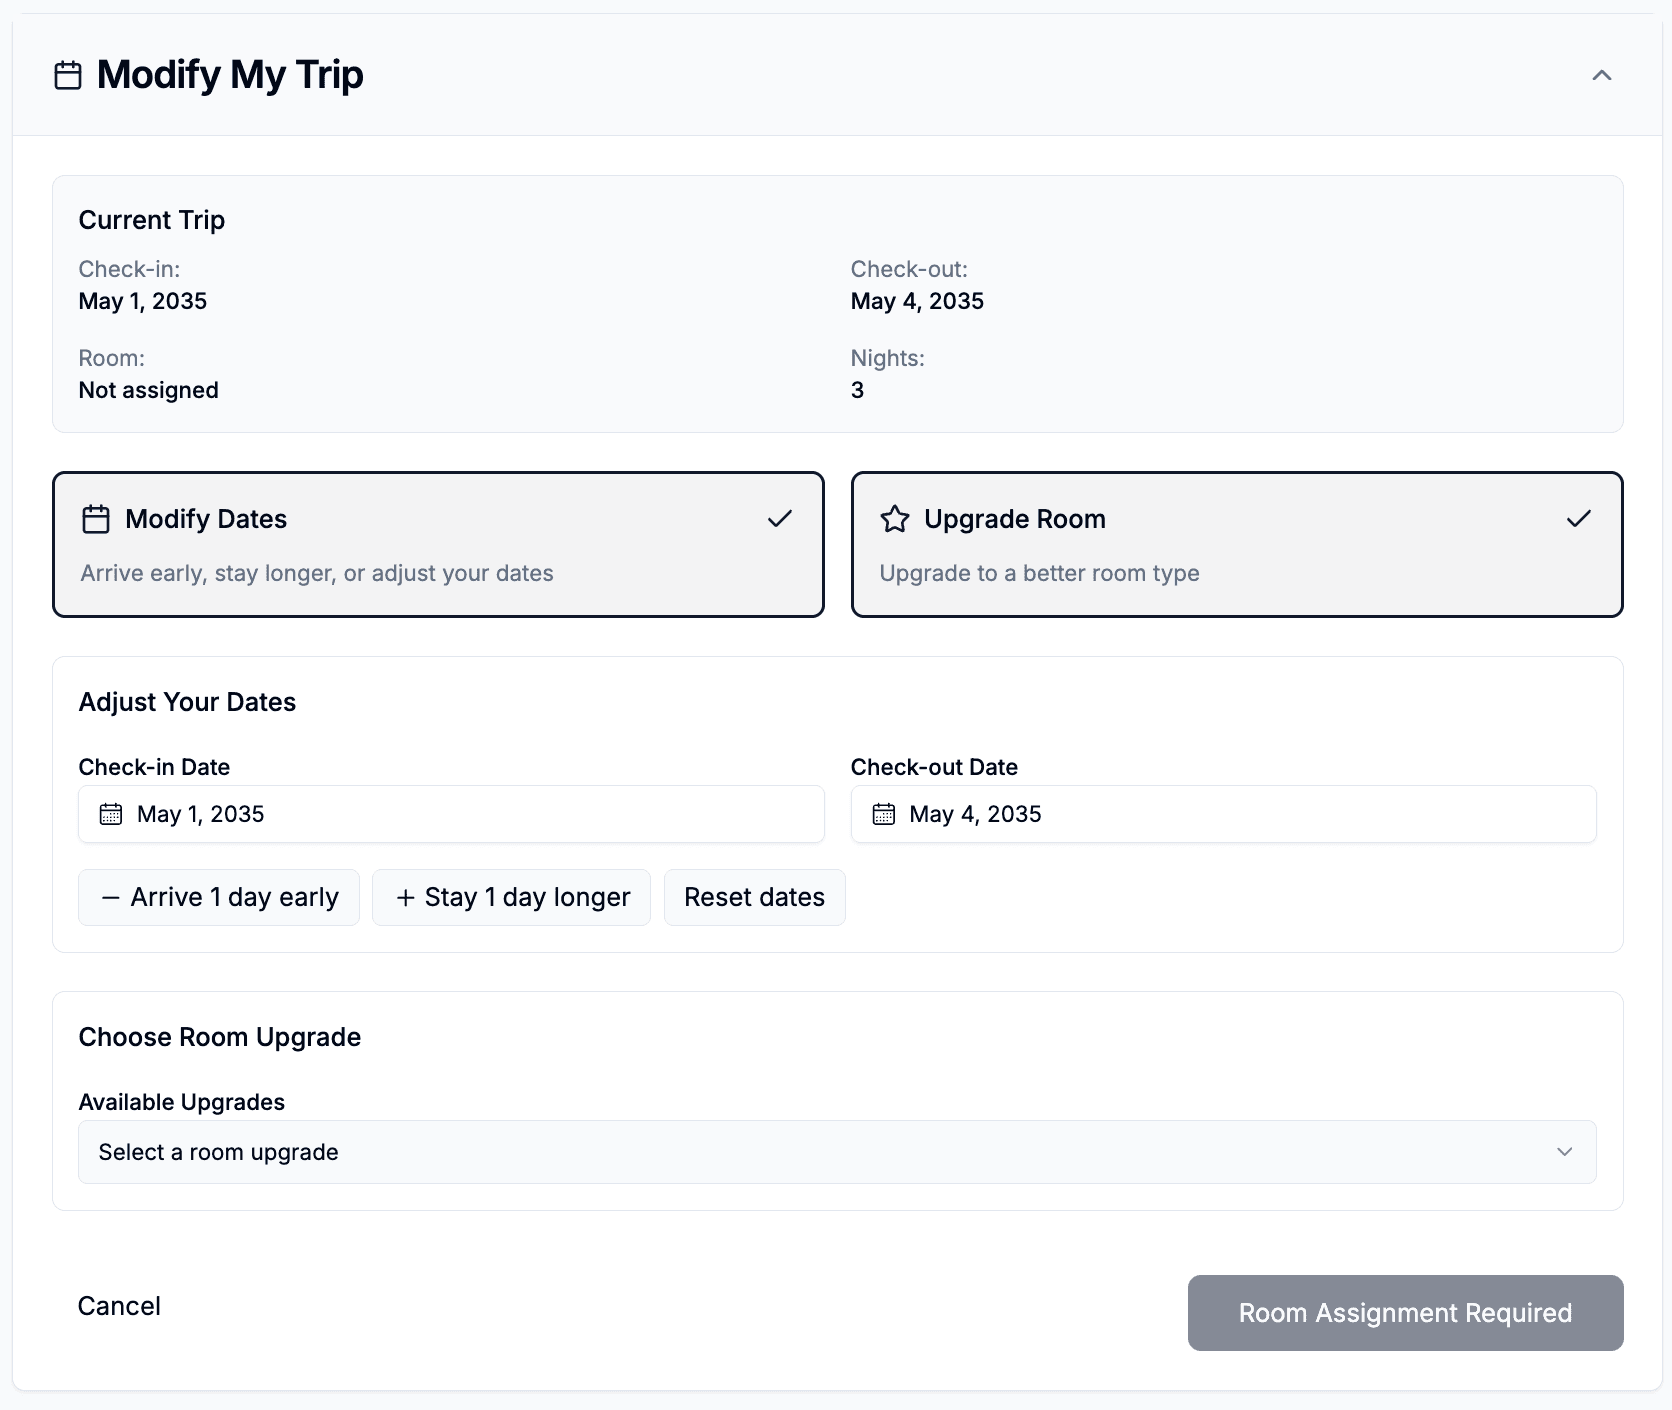Click the Cancel link

coord(119,1306)
